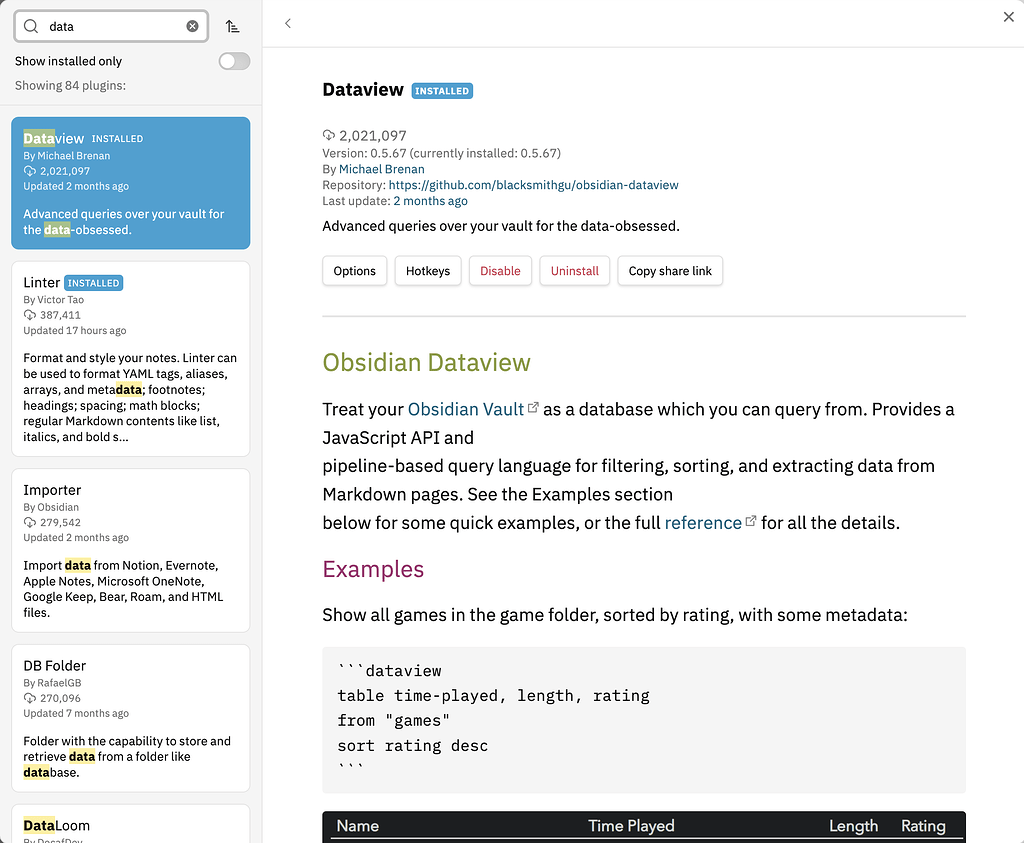This screenshot has width=1024, height=843.
Task: Clear the search field using the x icon
Action: [192, 26]
